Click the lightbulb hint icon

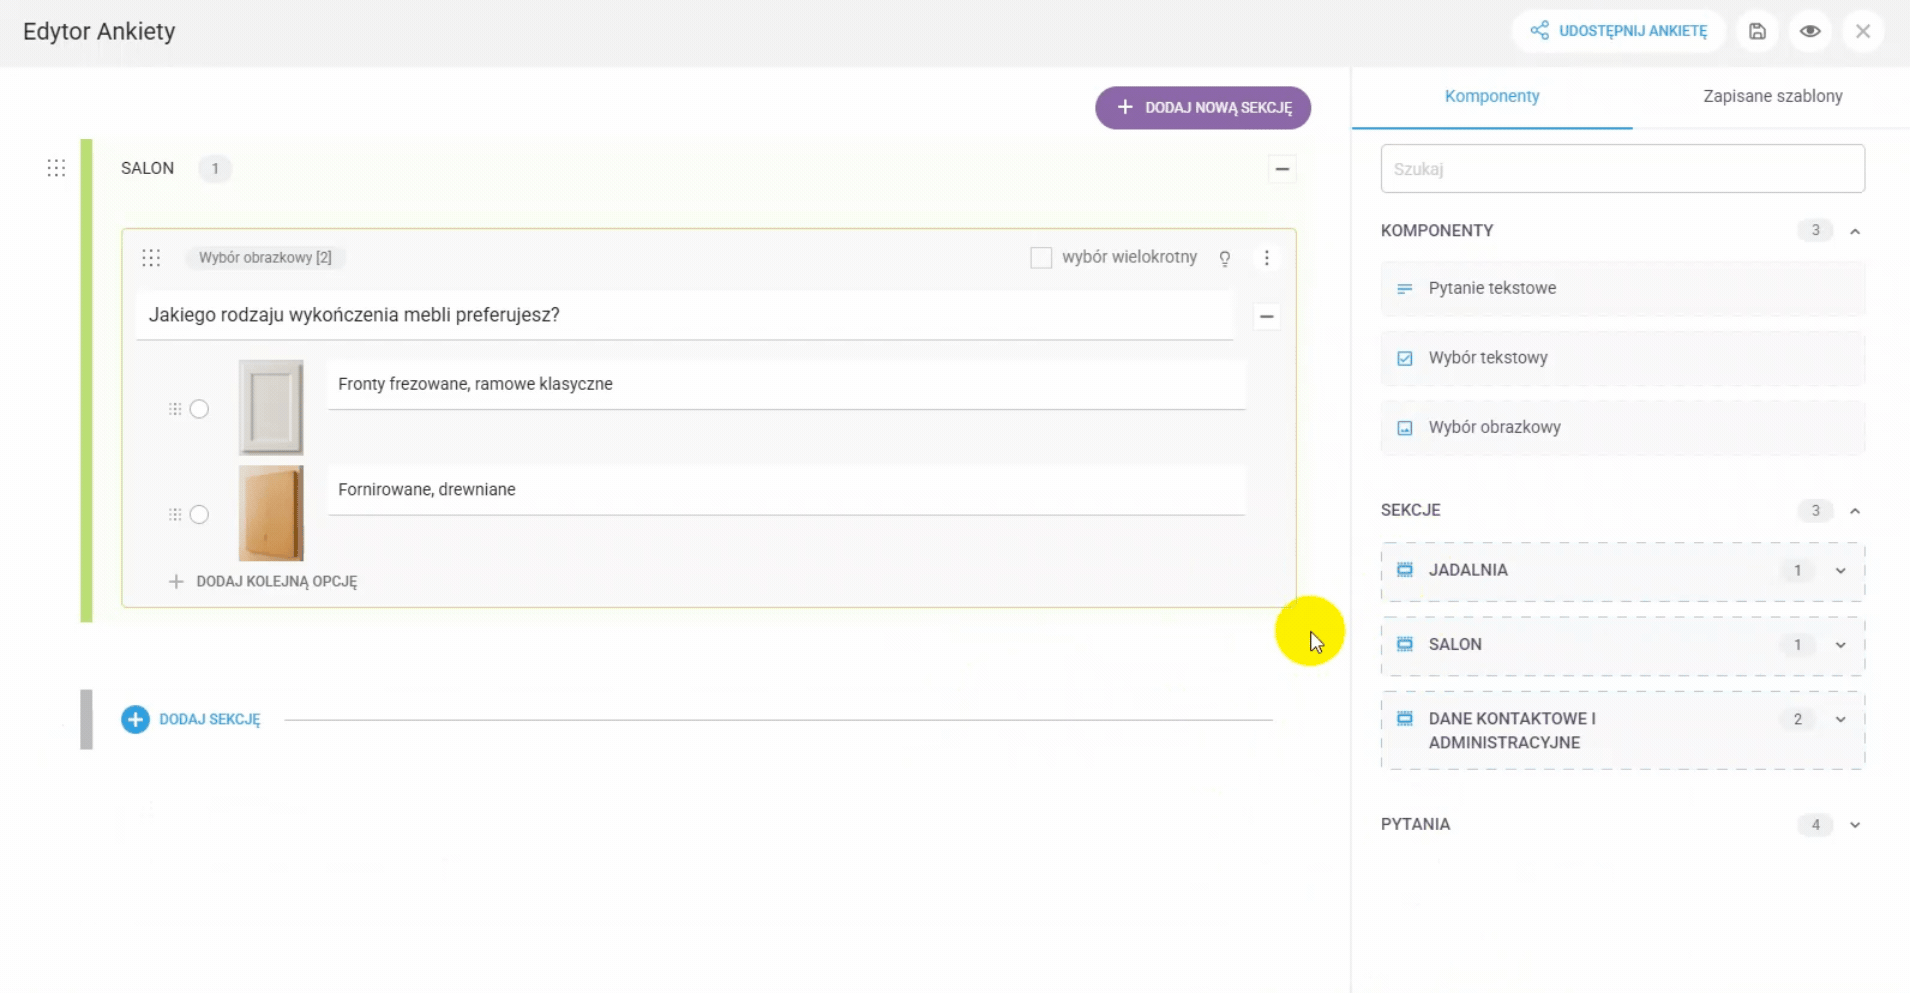pyautogui.click(x=1224, y=258)
